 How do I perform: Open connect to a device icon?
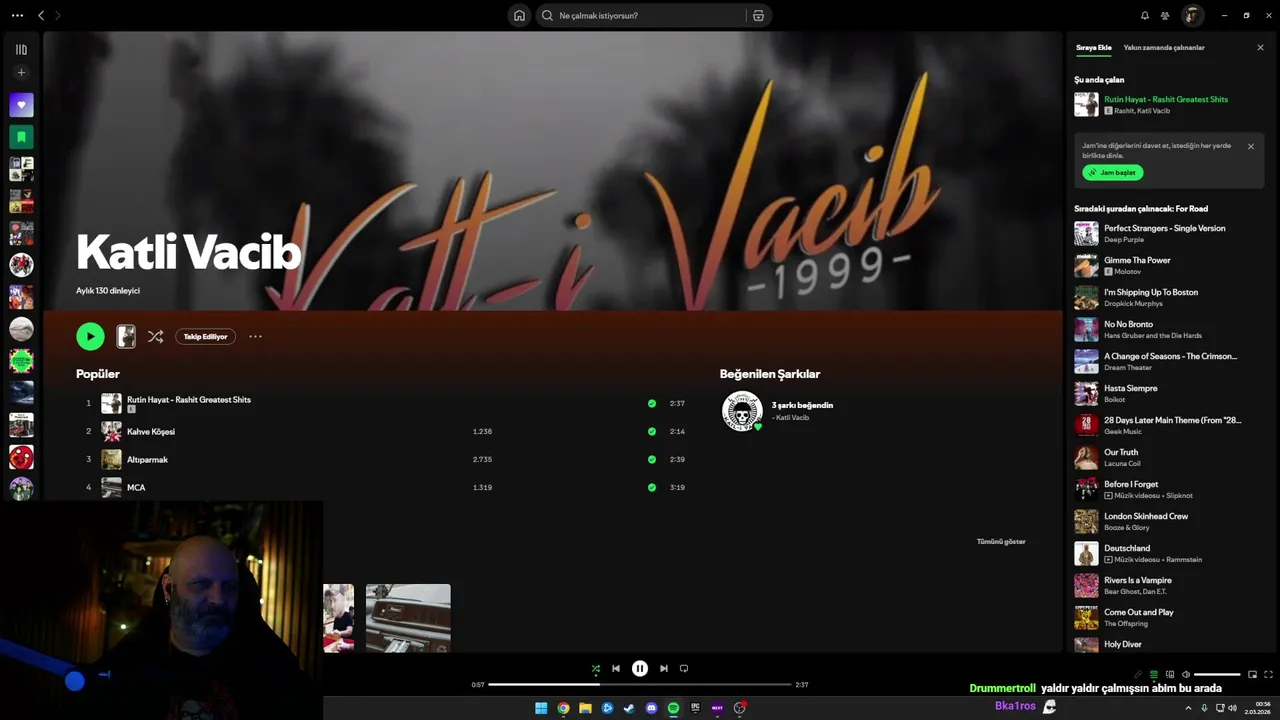(1170, 674)
